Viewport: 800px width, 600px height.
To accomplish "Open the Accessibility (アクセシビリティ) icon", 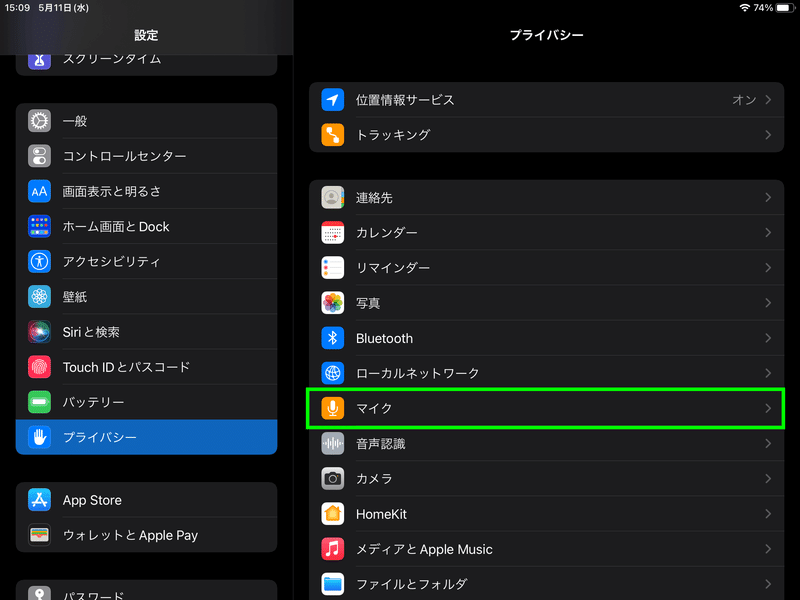I will 39,262.
